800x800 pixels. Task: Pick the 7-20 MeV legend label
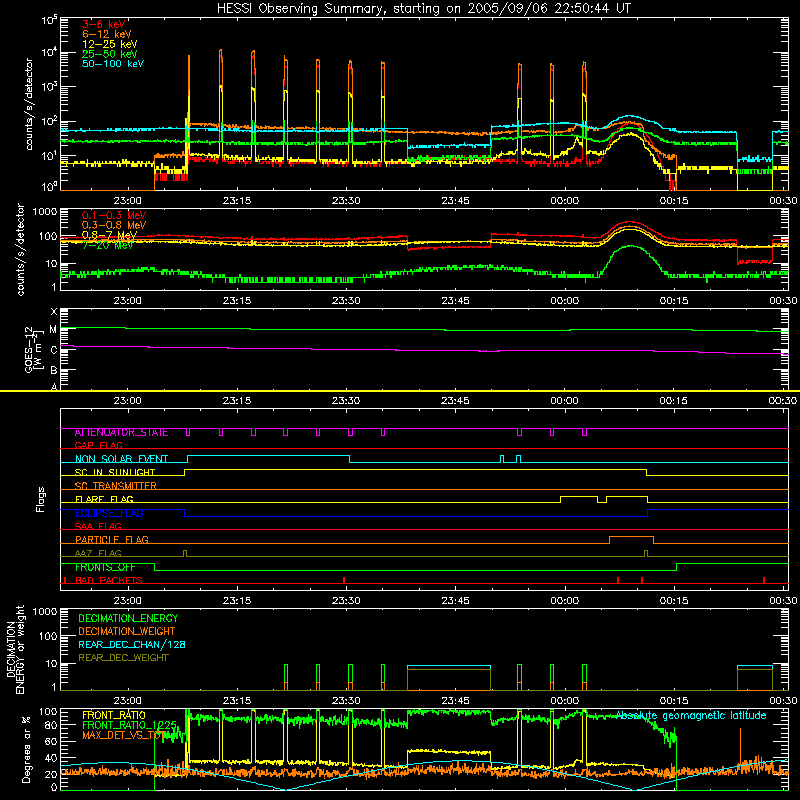pyautogui.click(x=108, y=245)
